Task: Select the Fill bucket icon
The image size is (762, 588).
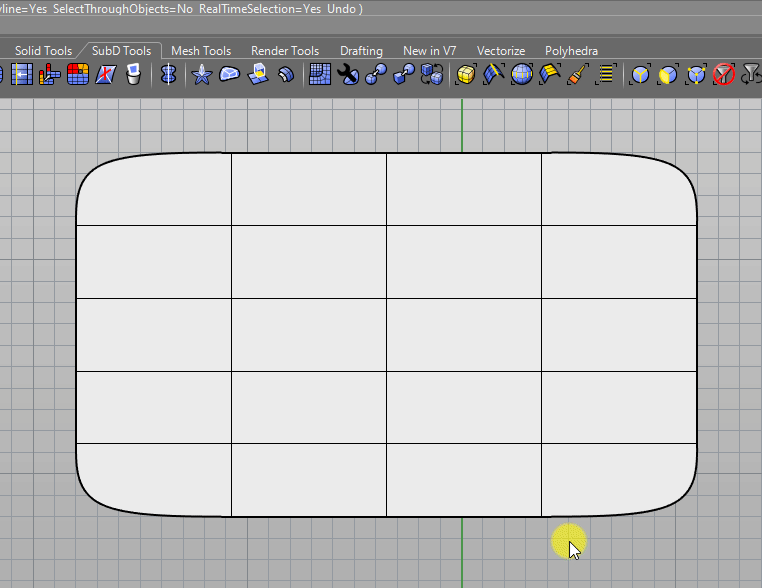Action: [x=133, y=74]
